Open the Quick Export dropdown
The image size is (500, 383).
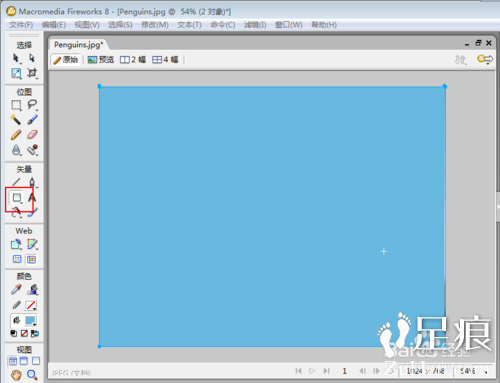(x=485, y=60)
